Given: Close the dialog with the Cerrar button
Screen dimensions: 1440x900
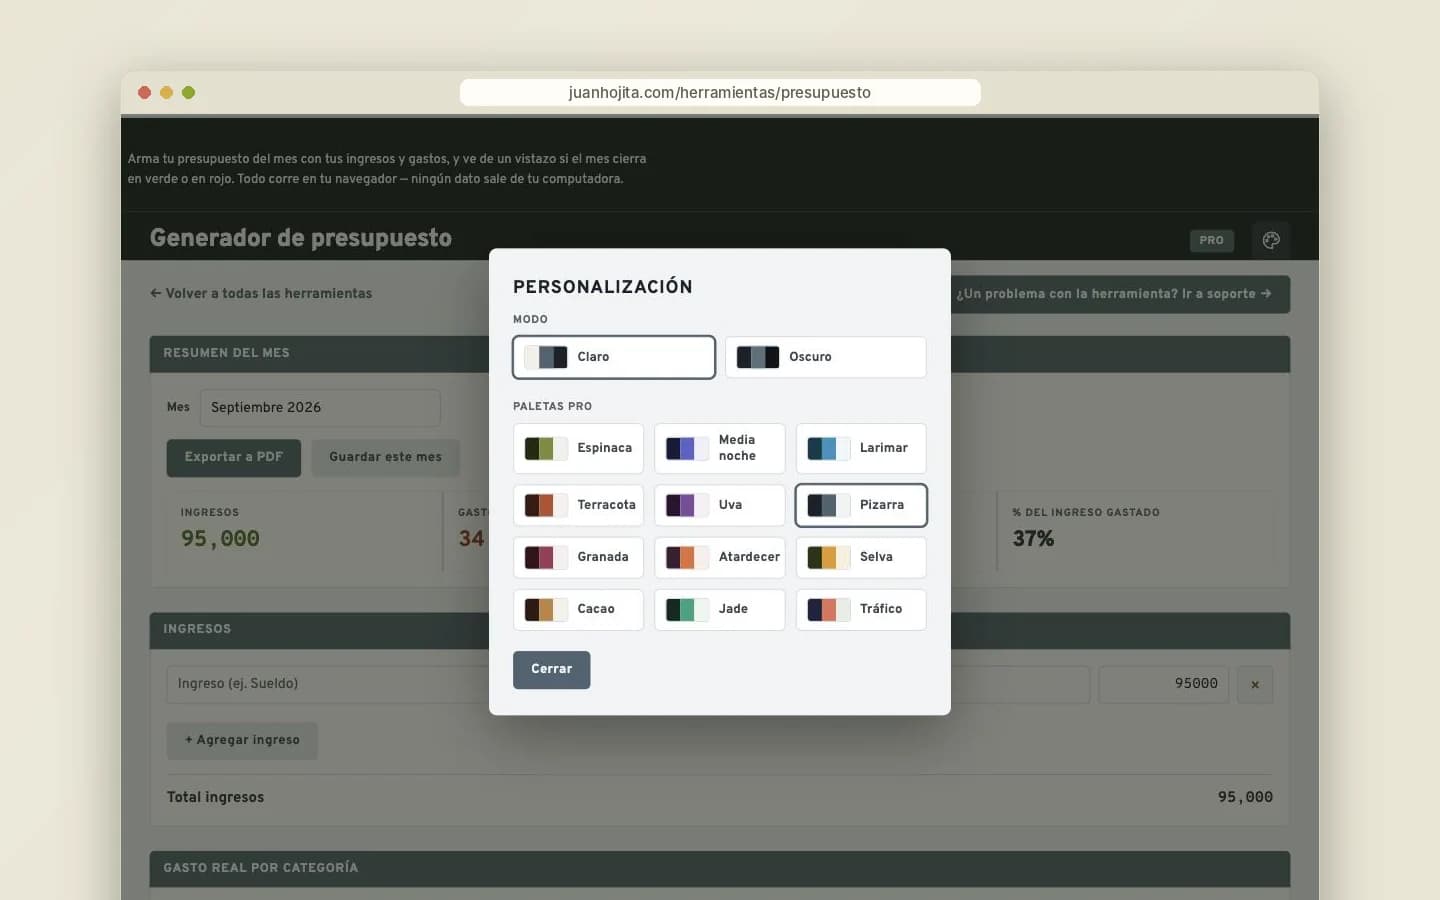Looking at the screenshot, I should point(552,670).
